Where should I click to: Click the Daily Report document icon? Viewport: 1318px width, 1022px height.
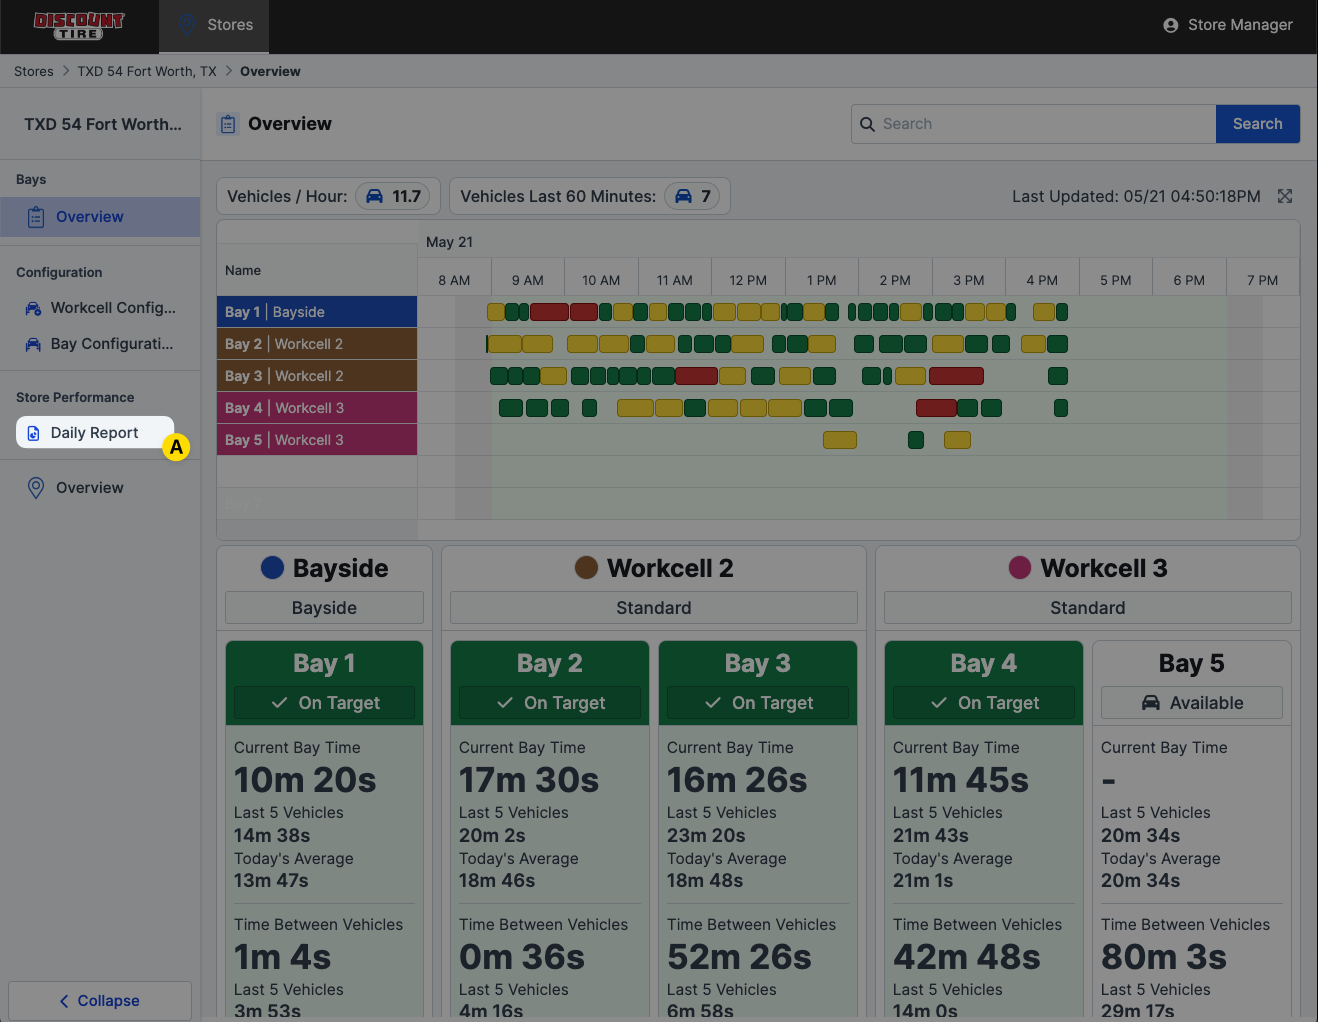tap(34, 433)
